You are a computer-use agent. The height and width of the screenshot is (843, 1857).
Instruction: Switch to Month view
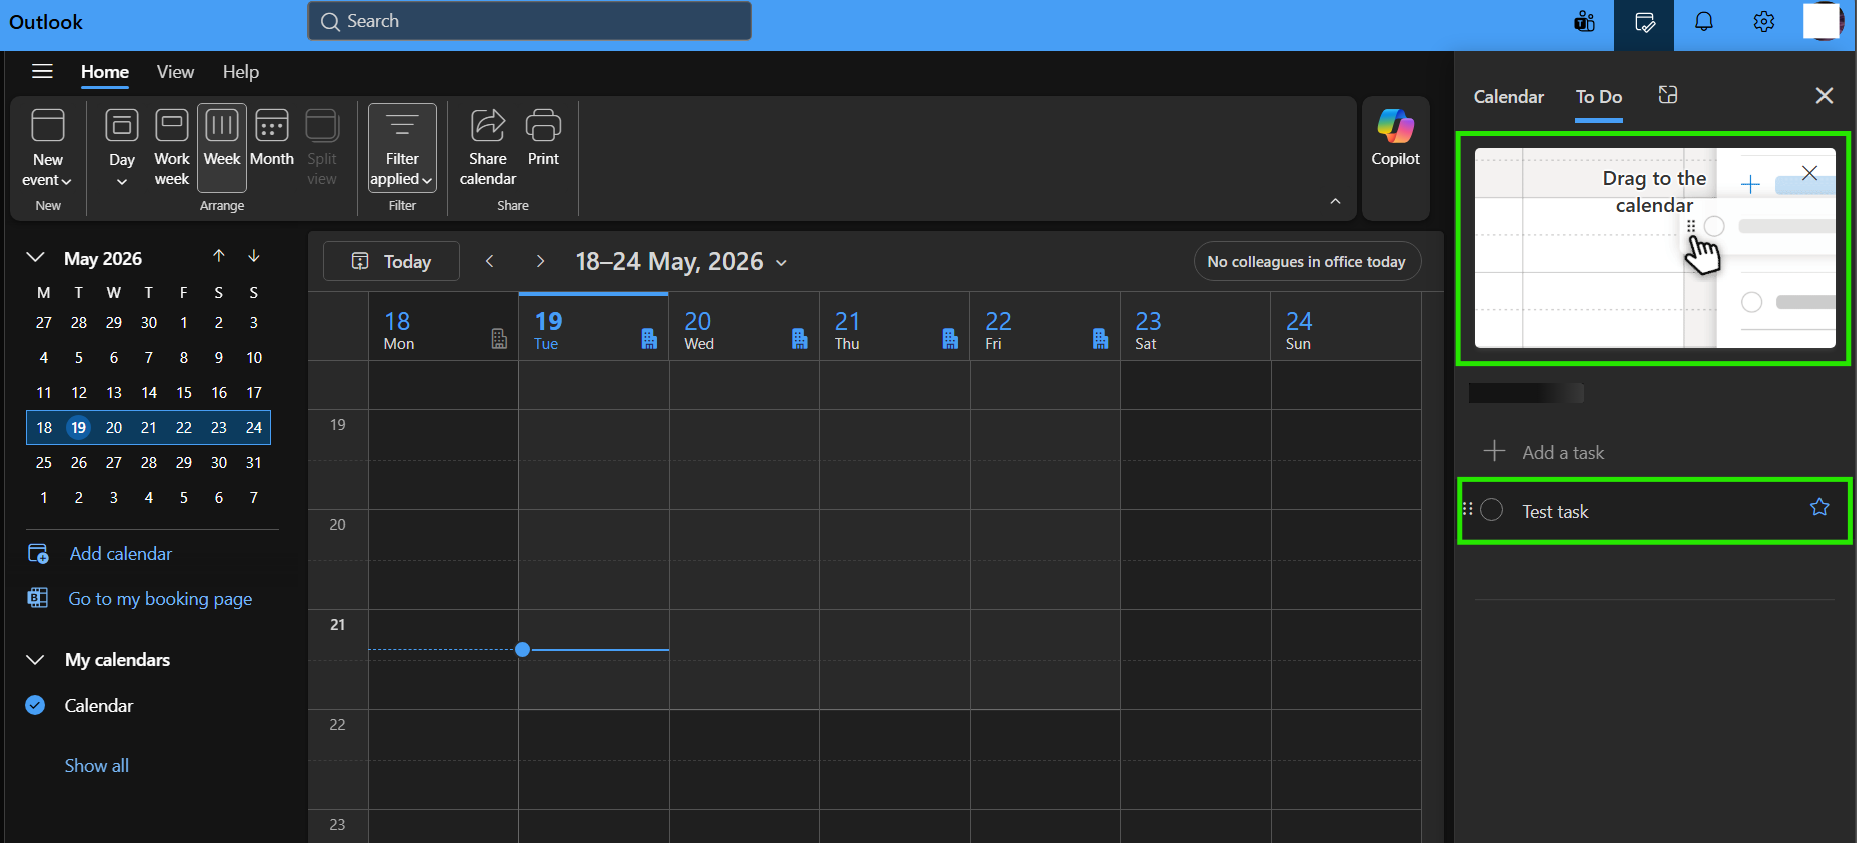pos(272,138)
